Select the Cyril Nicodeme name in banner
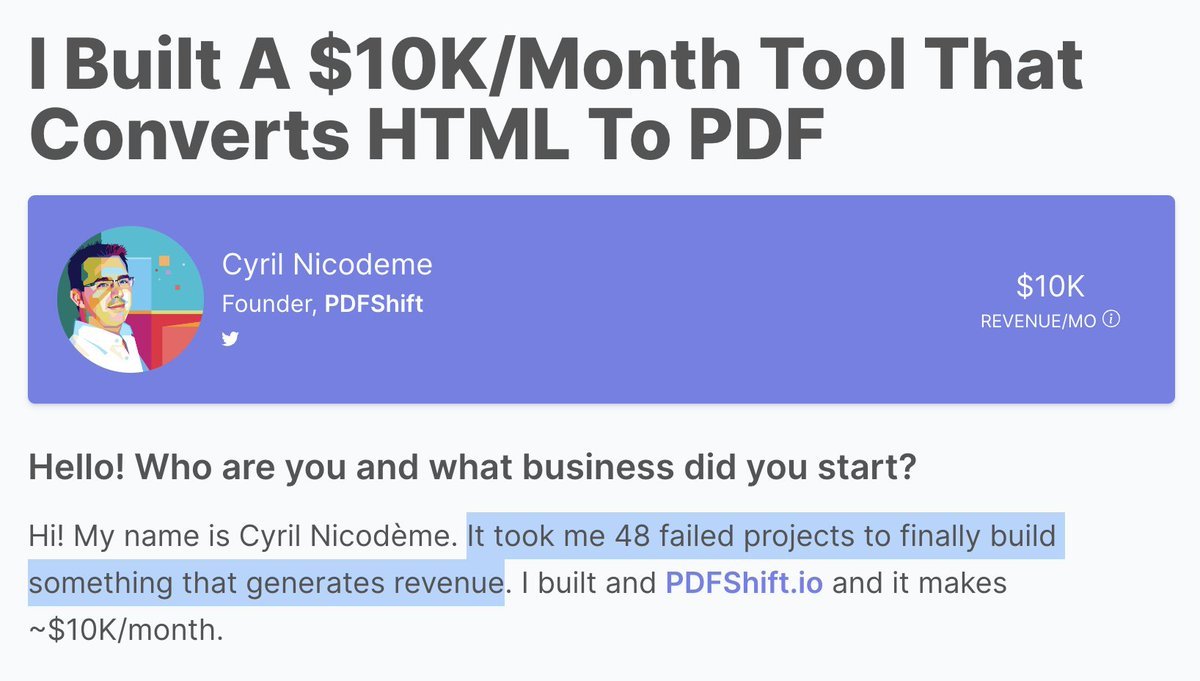The height and width of the screenshot is (681, 1200). tap(327, 264)
